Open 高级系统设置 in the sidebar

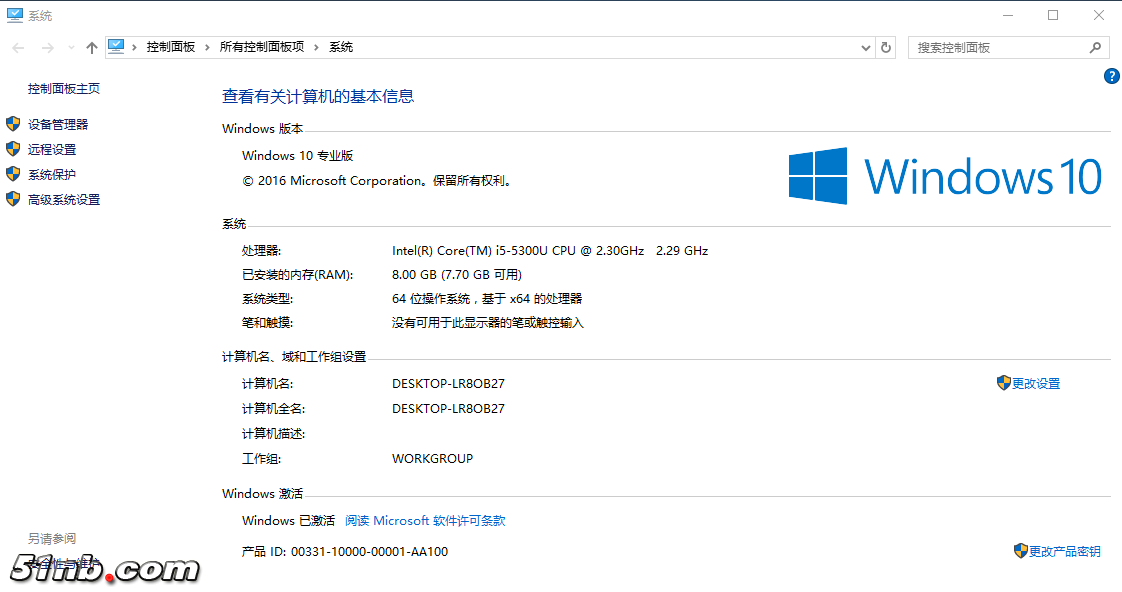(x=64, y=200)
